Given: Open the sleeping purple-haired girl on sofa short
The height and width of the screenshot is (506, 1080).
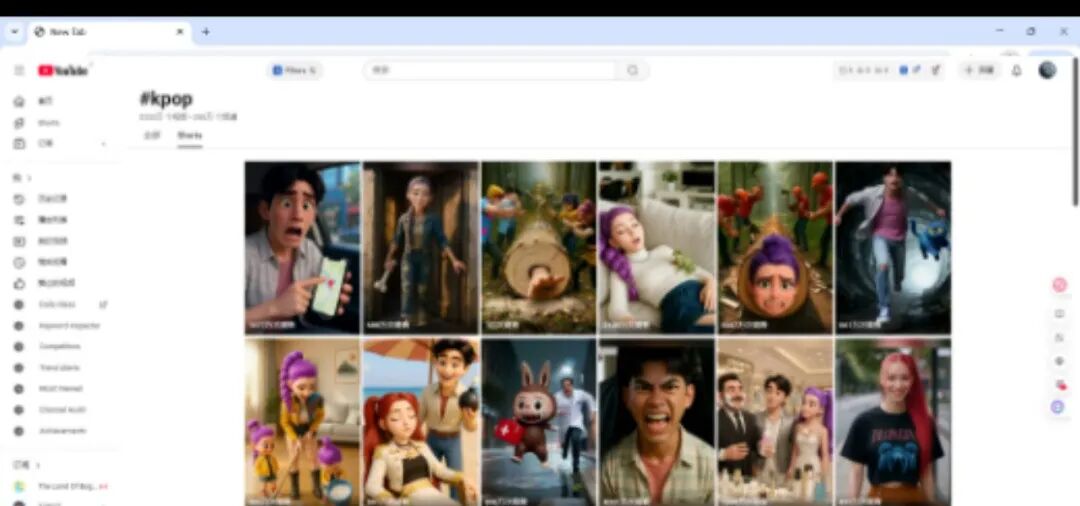Looking at the screenshot, I should (656, 247).
